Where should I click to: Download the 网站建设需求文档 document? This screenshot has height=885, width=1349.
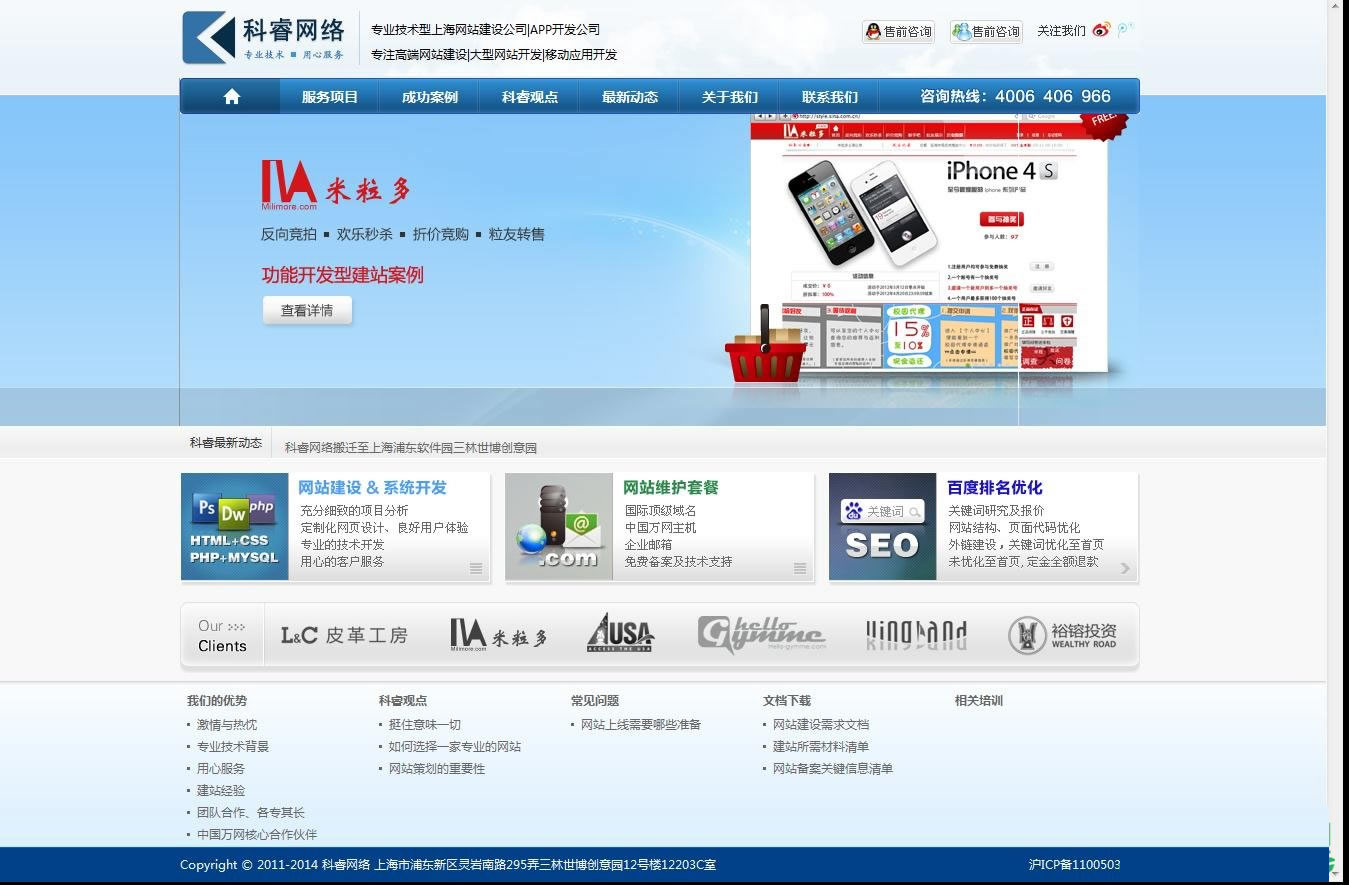821,724
